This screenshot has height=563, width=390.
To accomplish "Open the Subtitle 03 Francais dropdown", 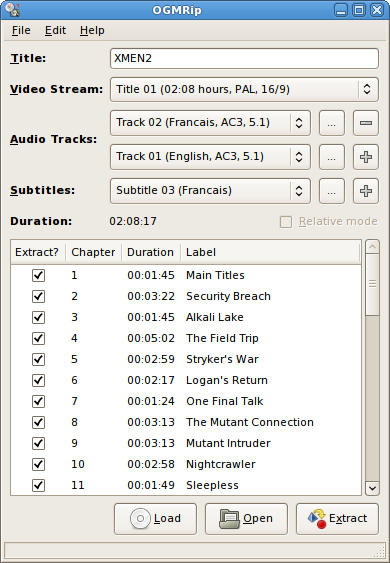I will click(210, 191).
